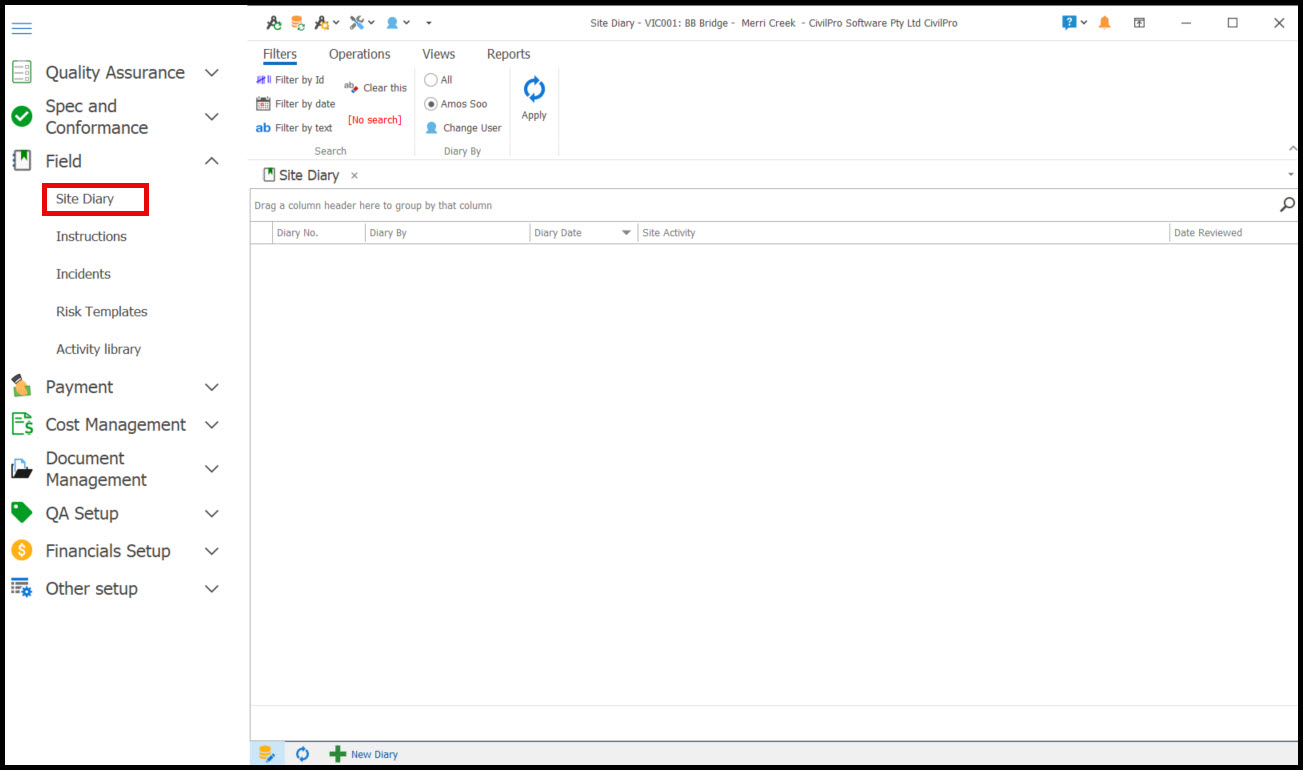Expand the Payment section
The image size is (1303, 770).
pyautogui.click(x=211, y=387)
